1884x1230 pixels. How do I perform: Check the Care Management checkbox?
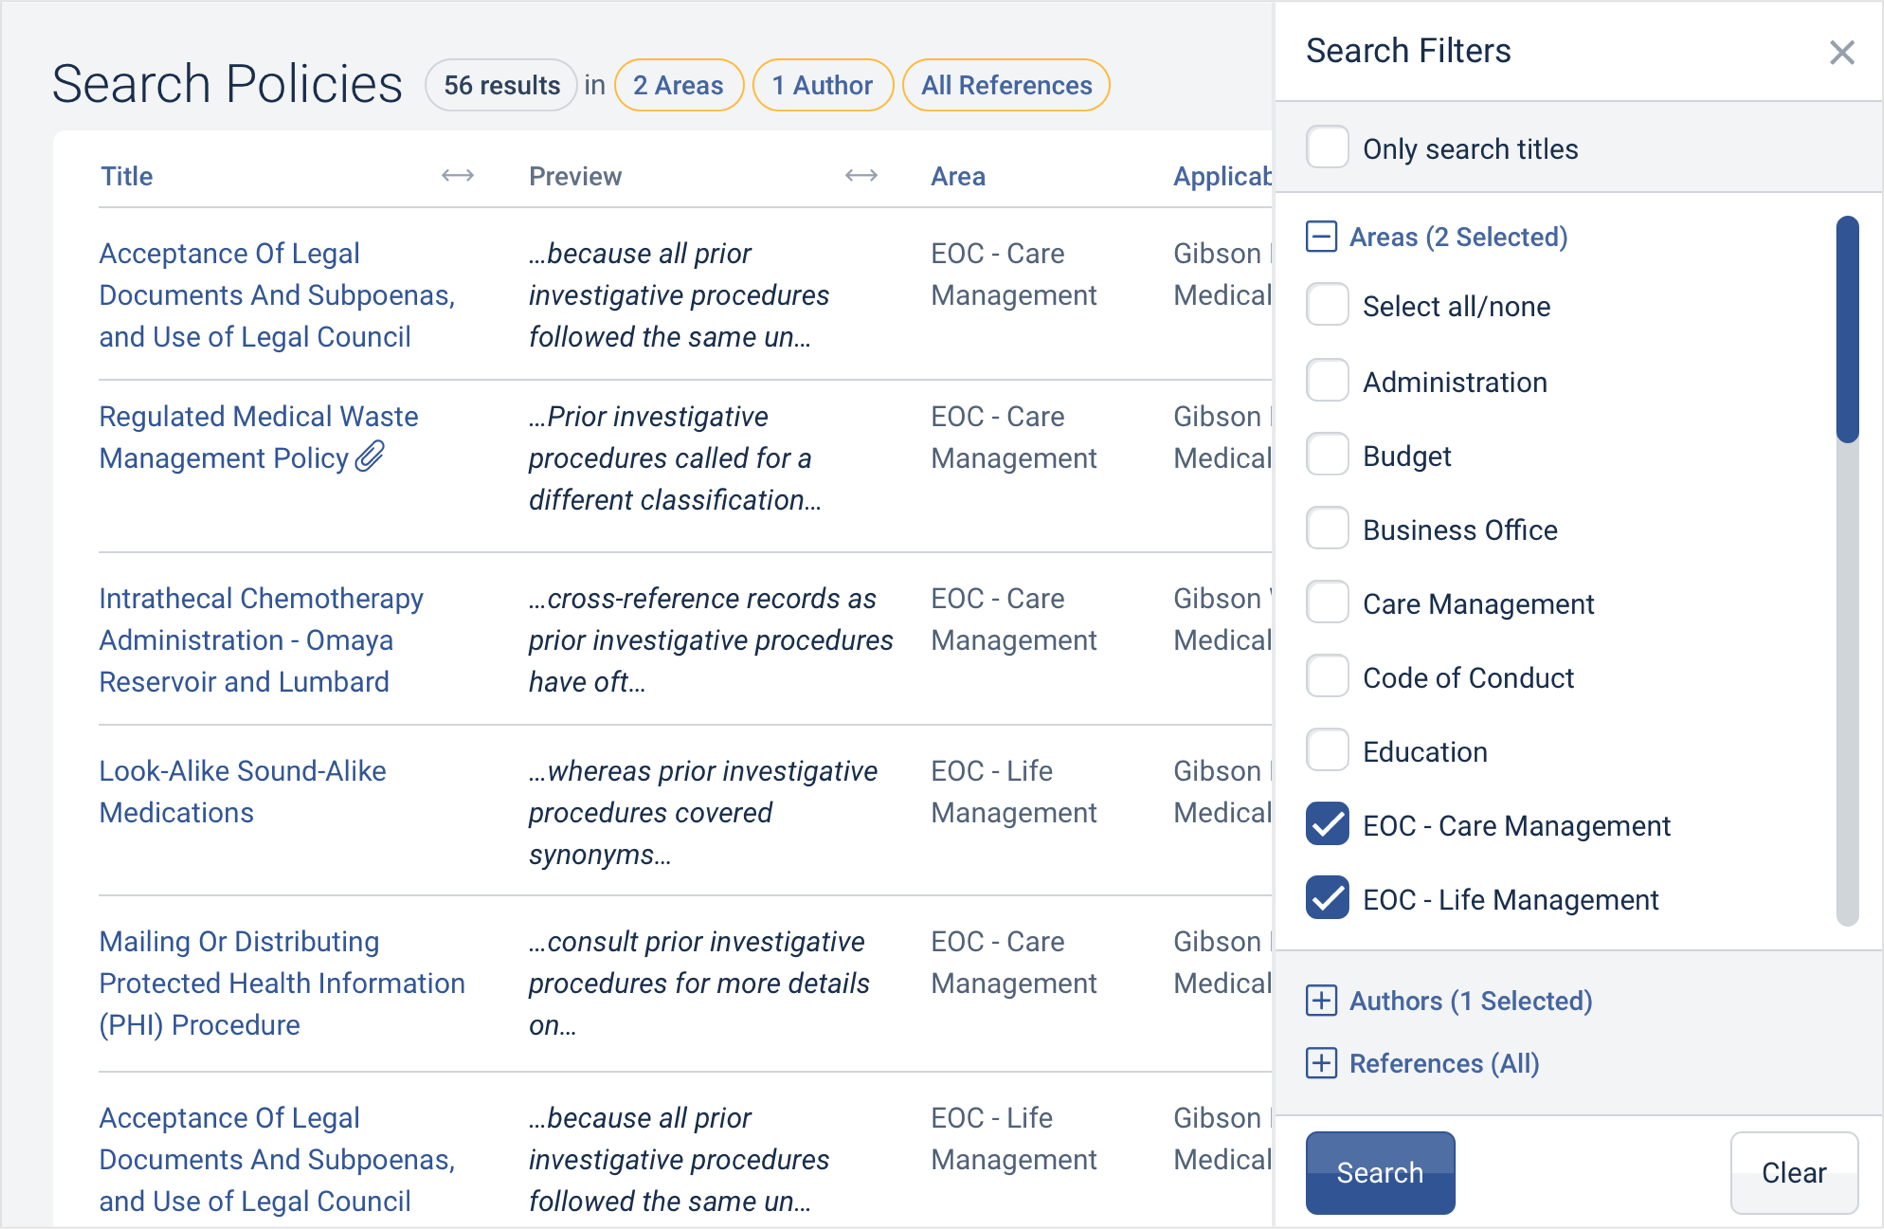click(1327, 603)
